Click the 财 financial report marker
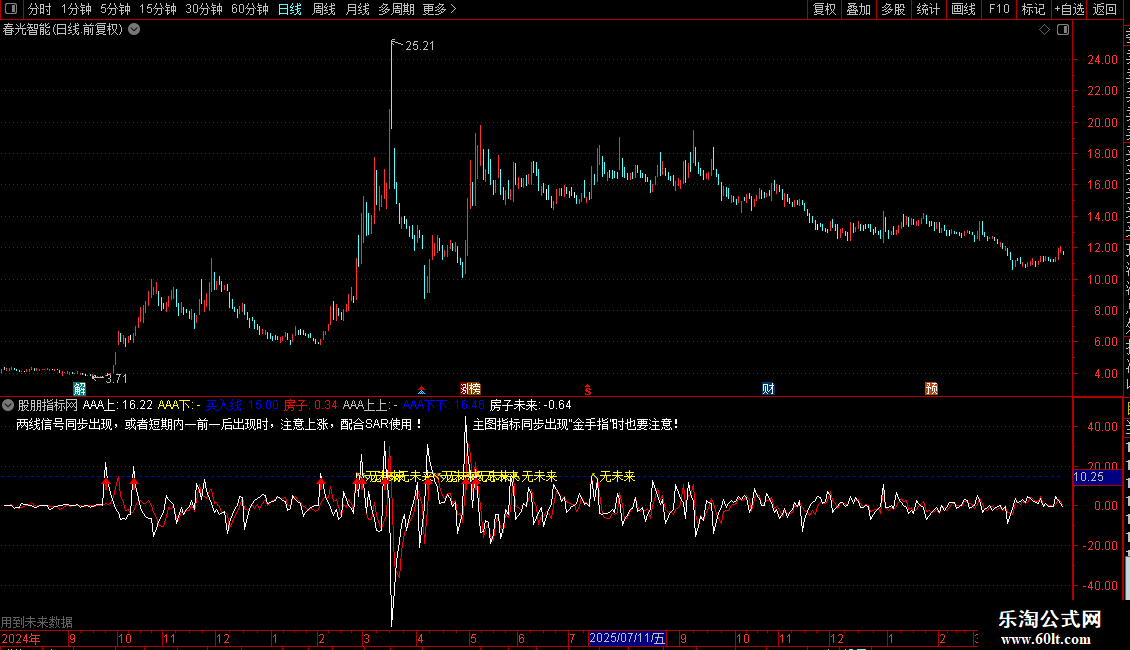The width and height of the screenshot is (1130, 650). [768, 389]
